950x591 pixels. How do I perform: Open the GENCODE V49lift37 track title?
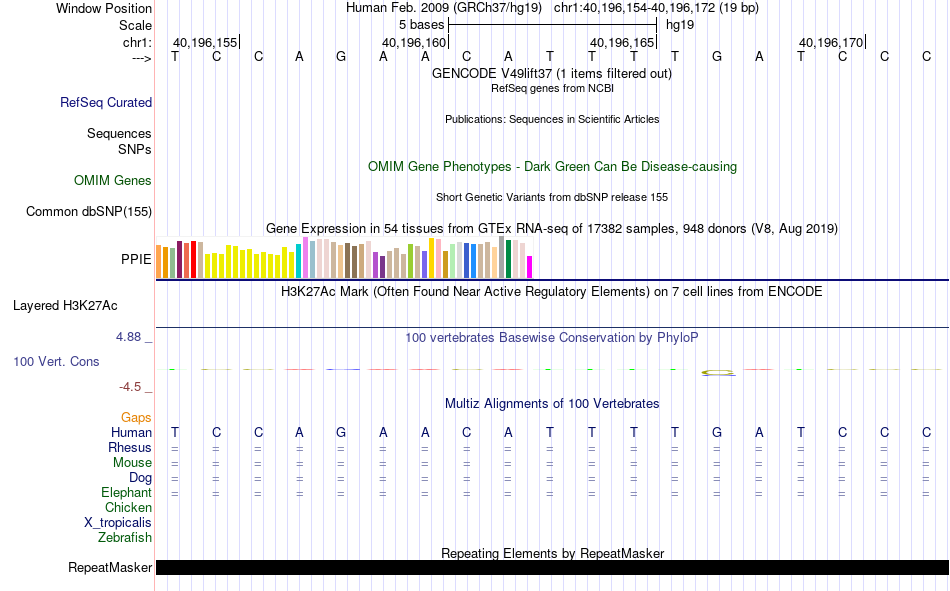(x=552, y=73)
